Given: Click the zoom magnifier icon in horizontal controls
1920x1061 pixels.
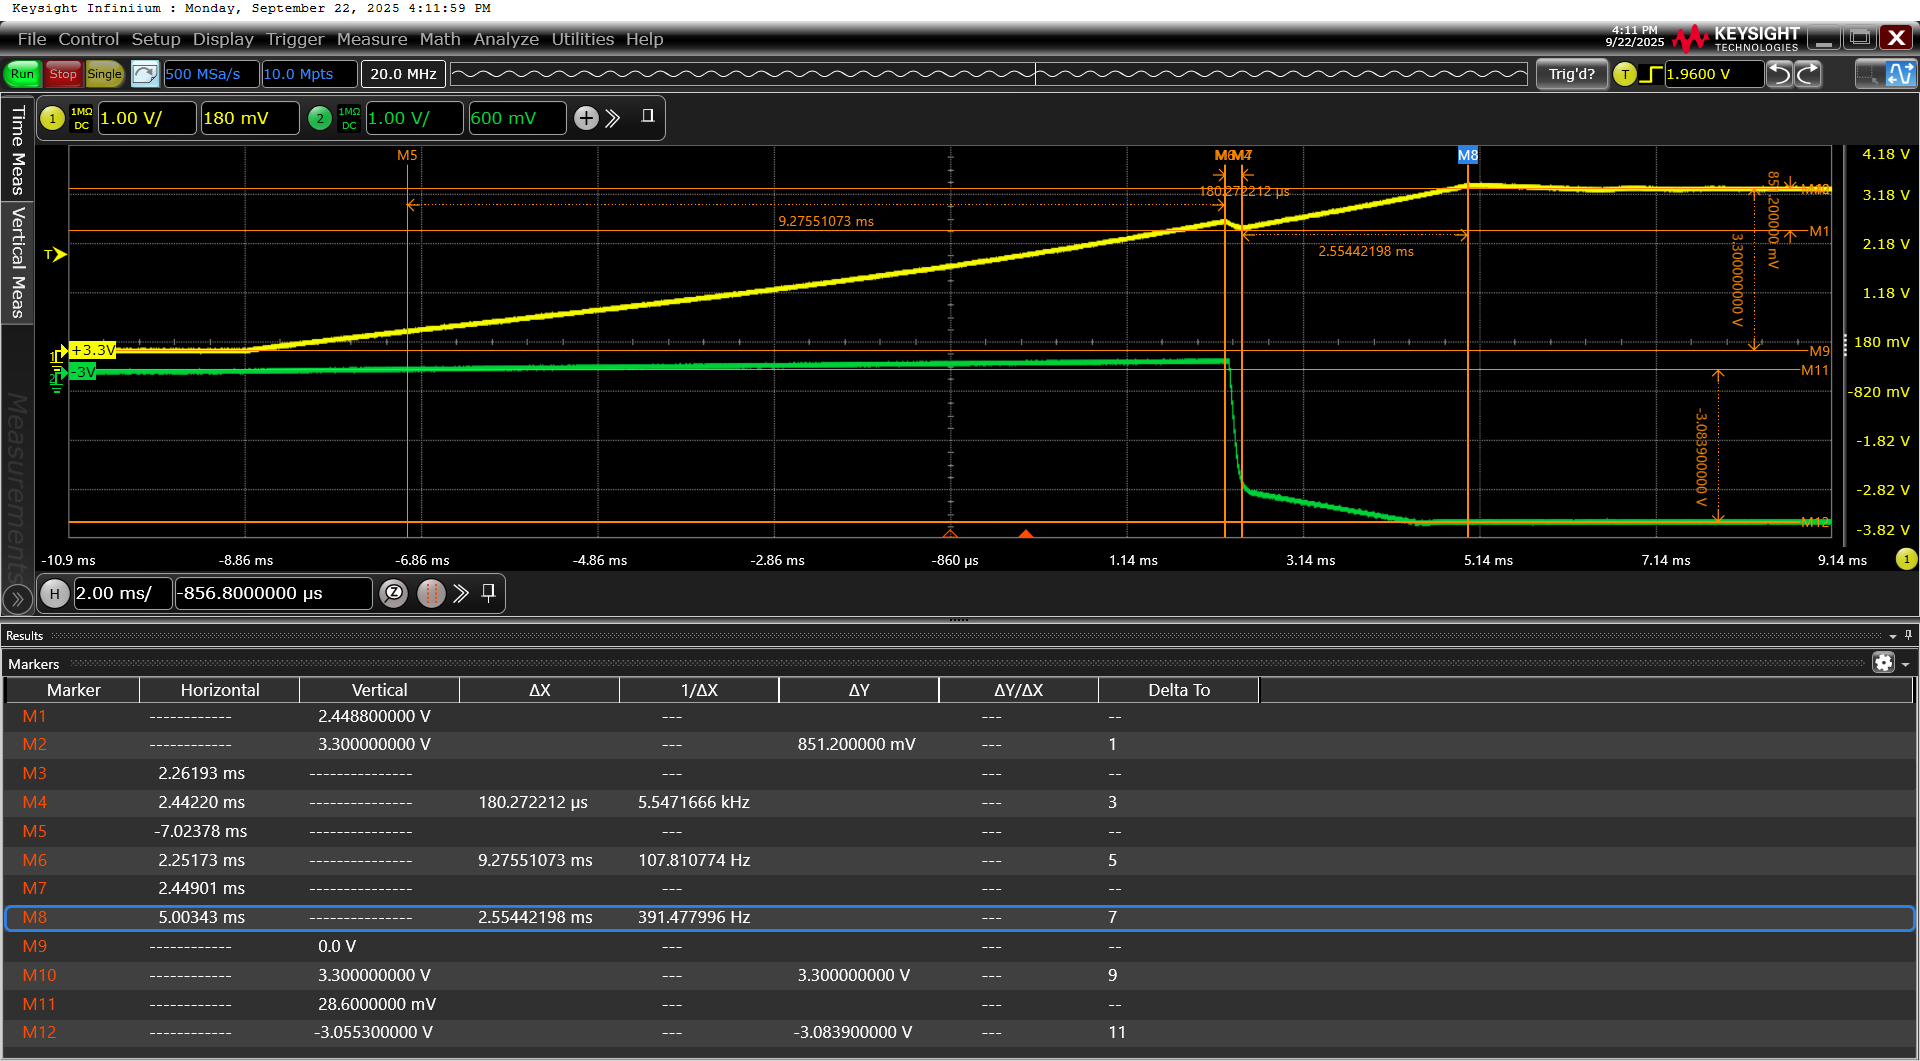Looking at the screenshot, I should [393, 593].
